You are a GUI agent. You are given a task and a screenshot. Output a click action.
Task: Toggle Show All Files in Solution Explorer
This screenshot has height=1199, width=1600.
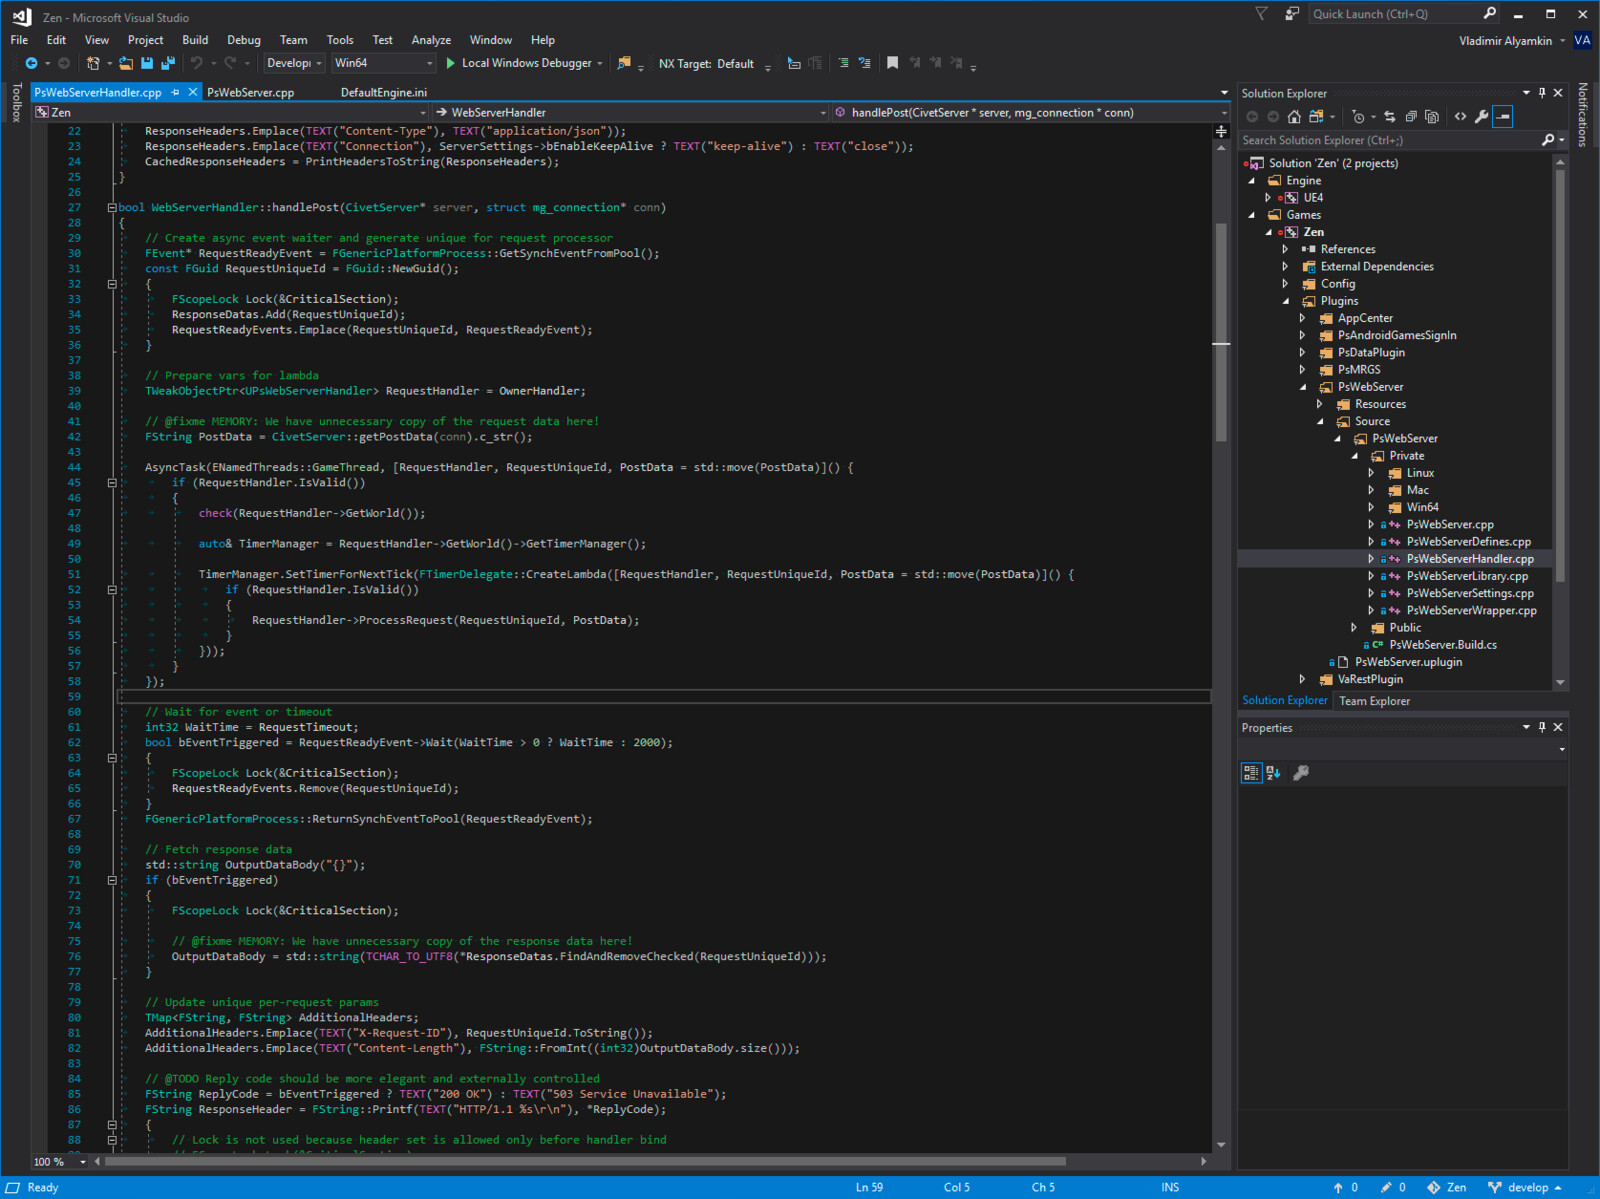coord(1432,117)
